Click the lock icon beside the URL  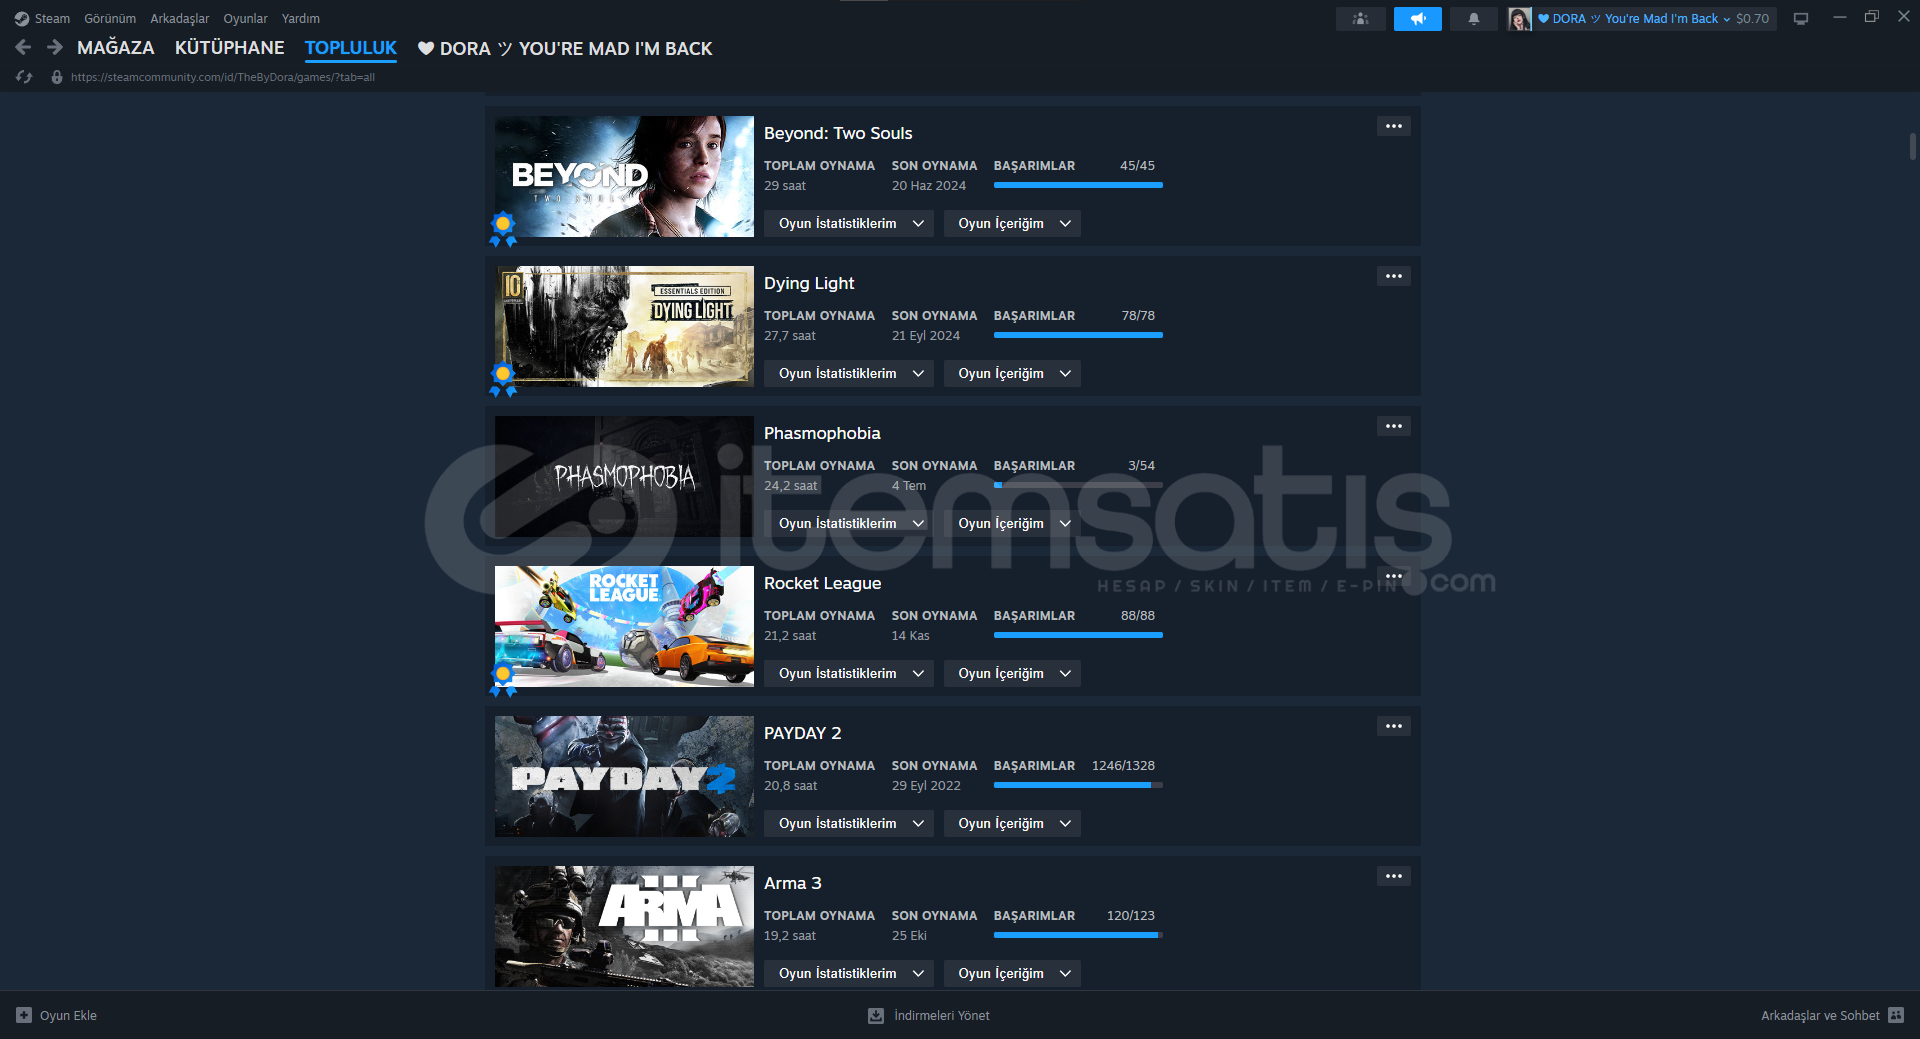[57, 77]
